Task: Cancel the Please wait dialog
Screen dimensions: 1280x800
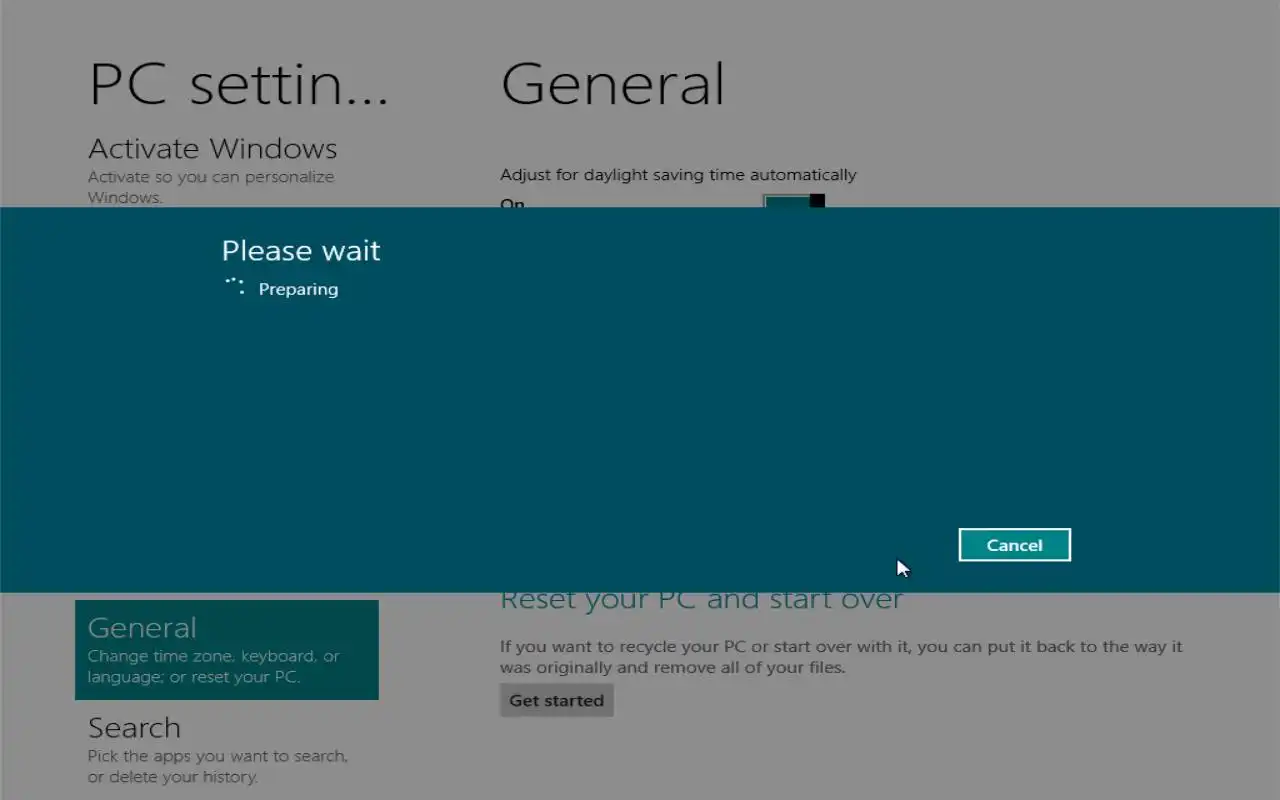Action: tap(1014, 545)
